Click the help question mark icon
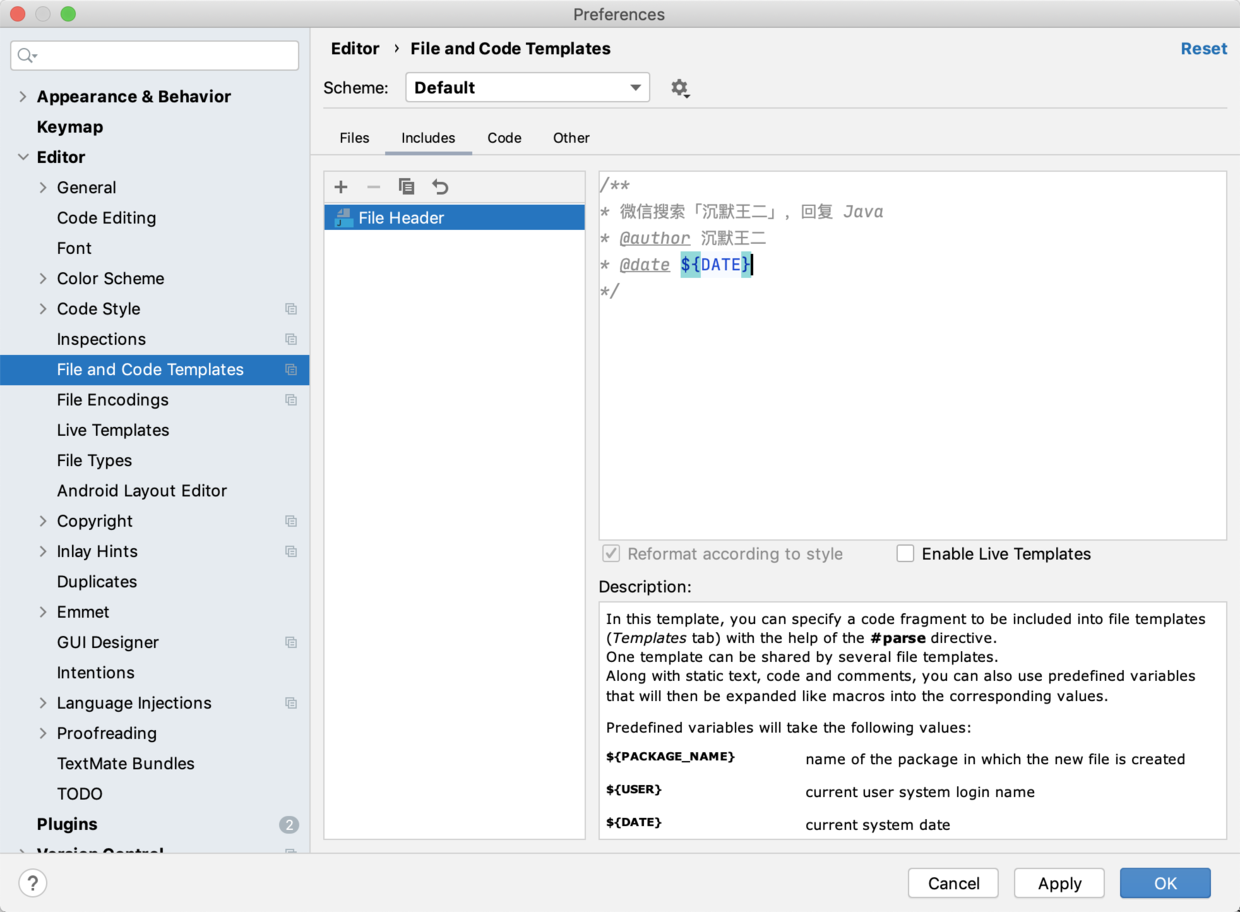Screen dimensions: 1240x912 33,883
